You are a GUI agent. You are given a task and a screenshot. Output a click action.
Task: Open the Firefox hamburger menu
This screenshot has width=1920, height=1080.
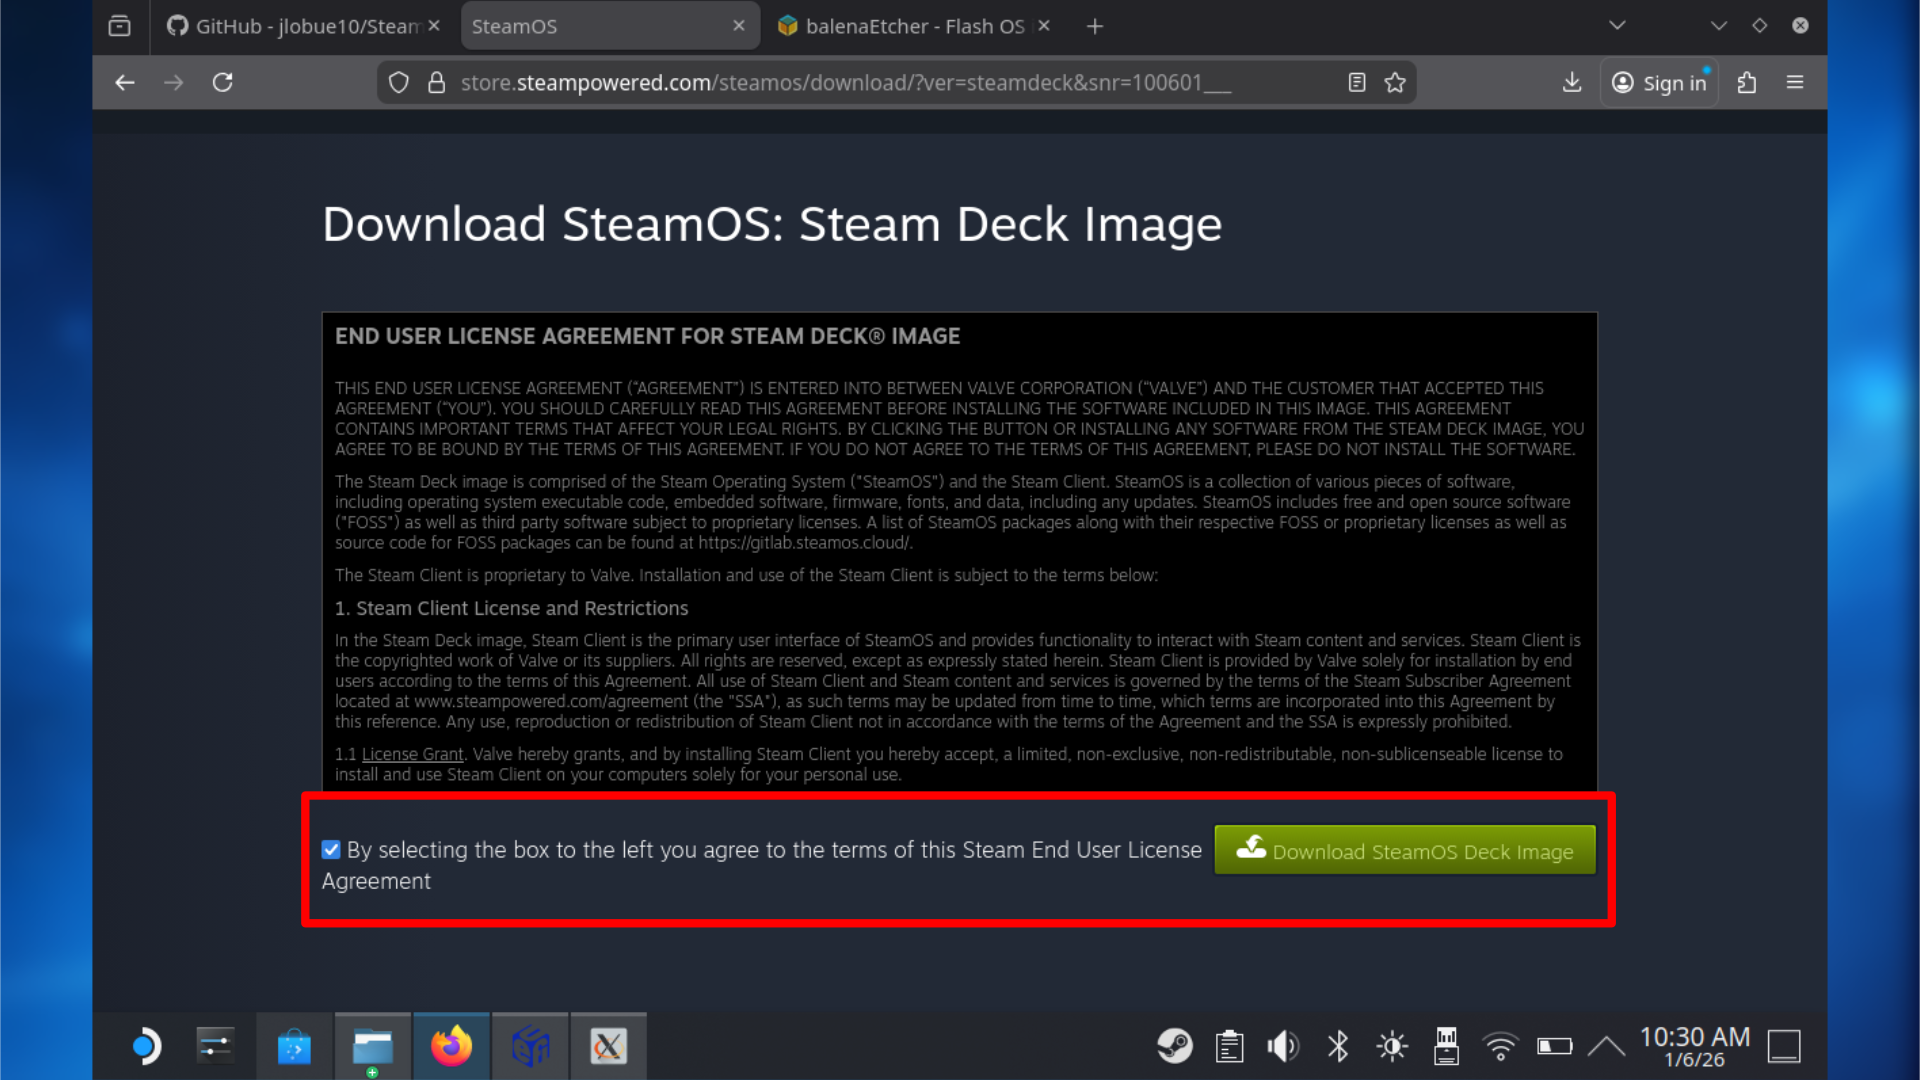(1795, 83)
